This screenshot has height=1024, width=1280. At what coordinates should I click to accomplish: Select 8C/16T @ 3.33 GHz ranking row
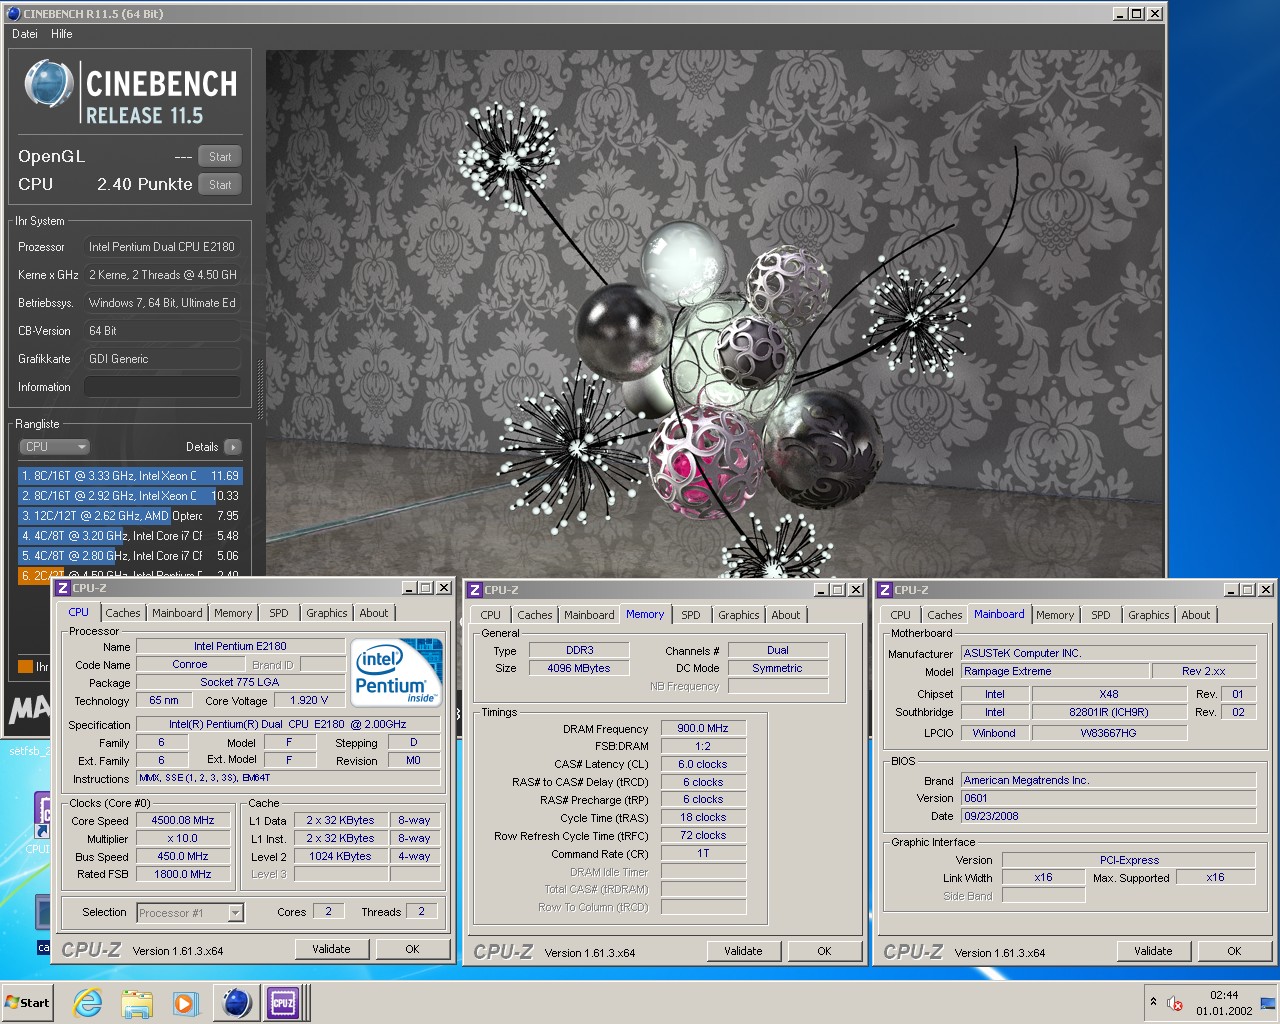[130, 476]
